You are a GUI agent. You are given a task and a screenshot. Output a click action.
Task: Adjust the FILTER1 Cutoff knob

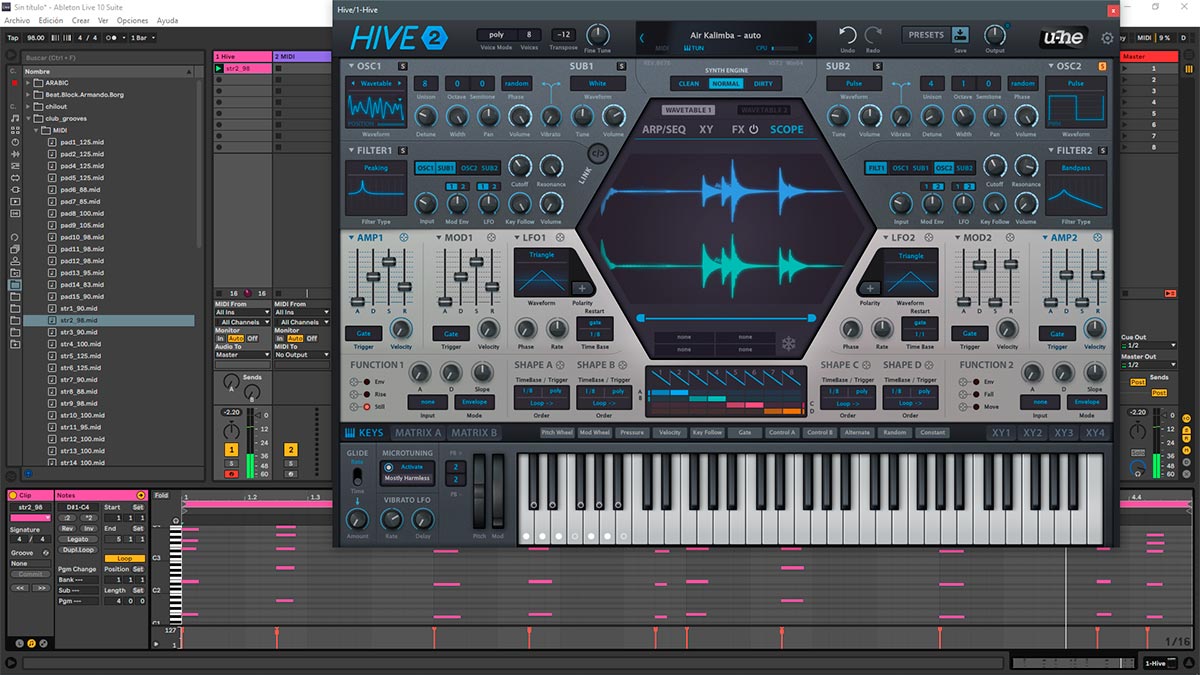(519, 166)
